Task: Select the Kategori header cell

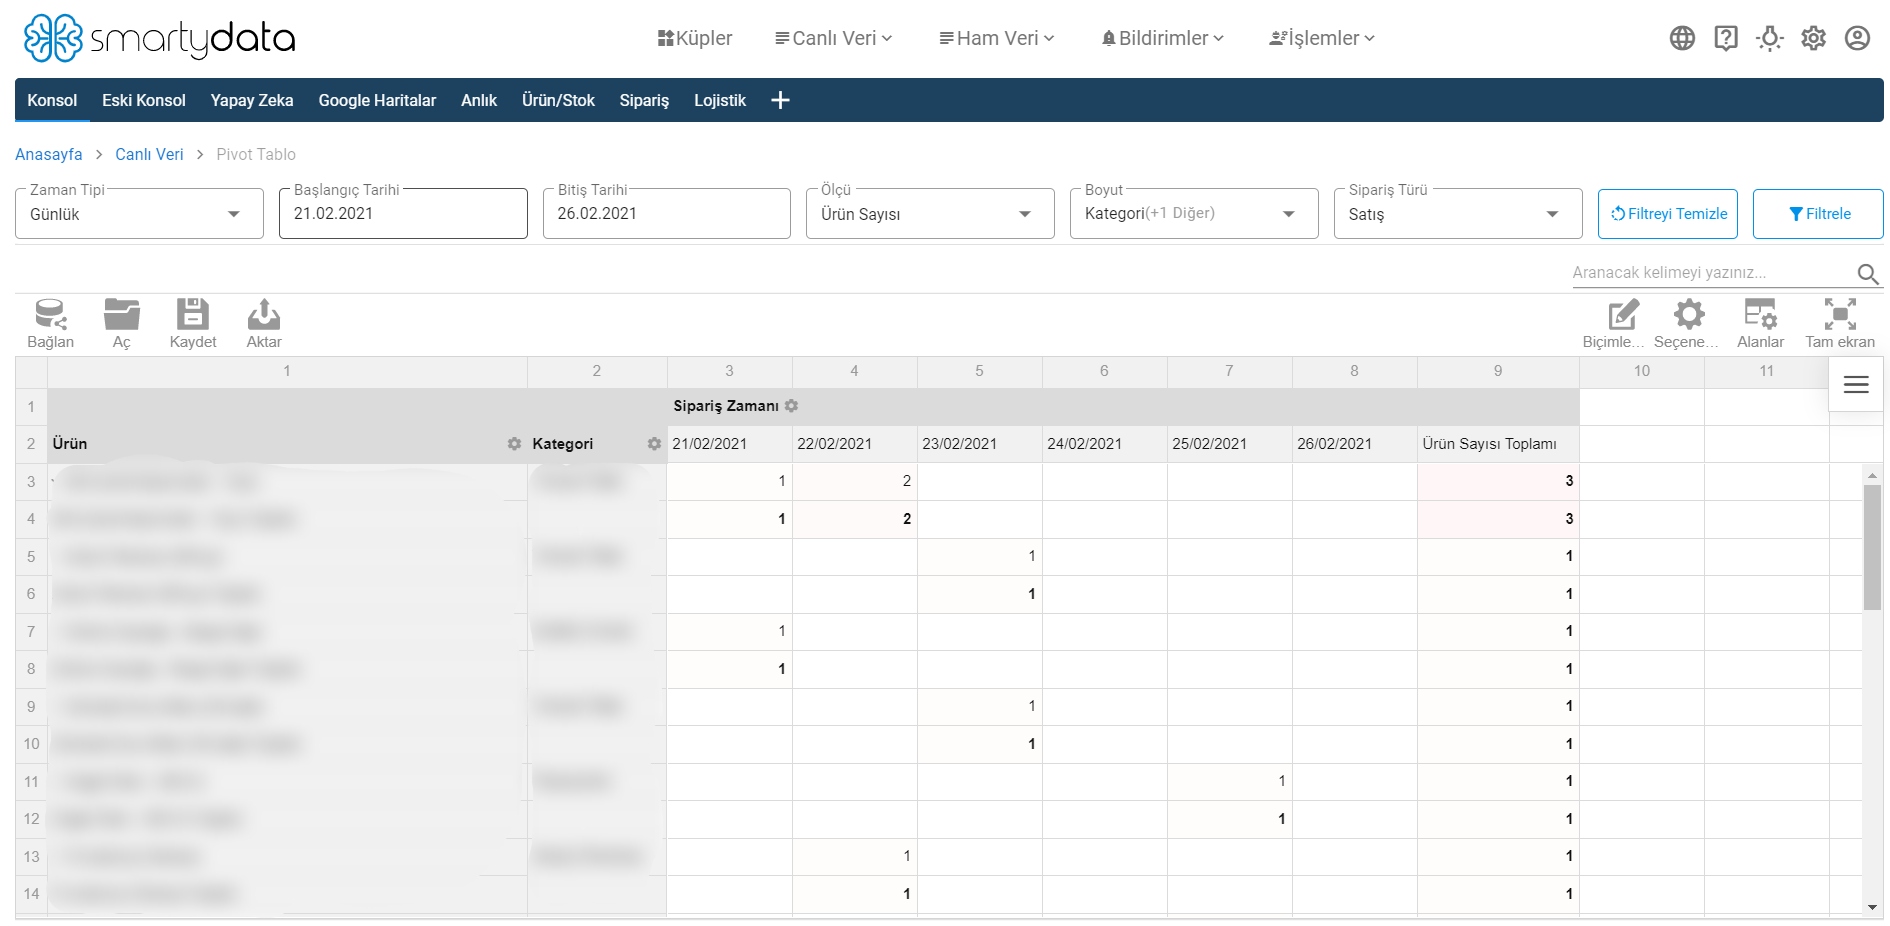Action: (597, 444)
